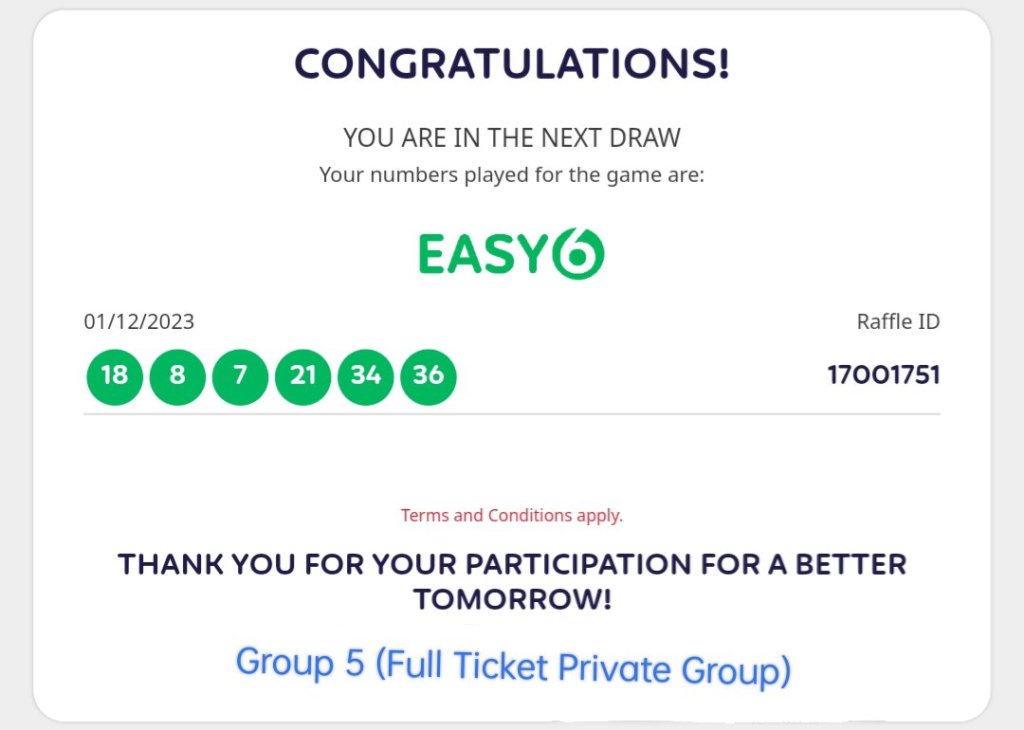Click the divider line below the numbers
1024x730 pixels.
tap(511, 414)
